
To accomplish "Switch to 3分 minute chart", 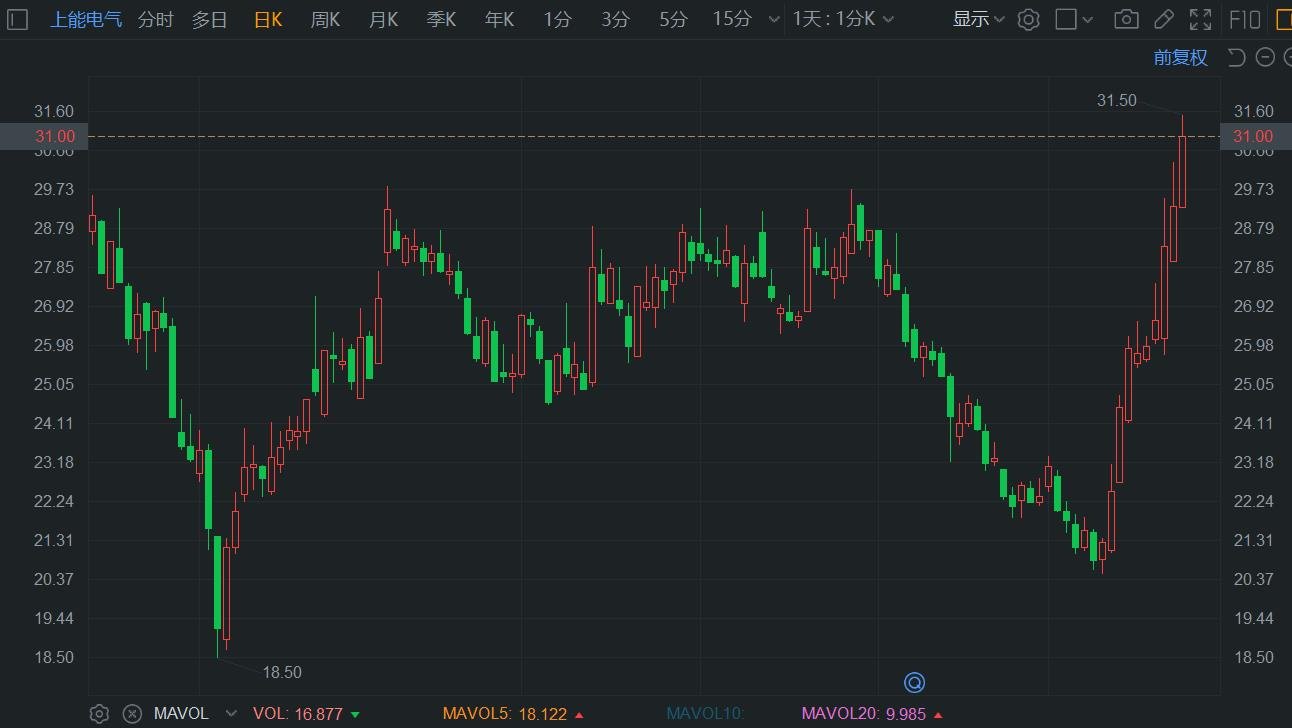I will (x=616, y=19).
